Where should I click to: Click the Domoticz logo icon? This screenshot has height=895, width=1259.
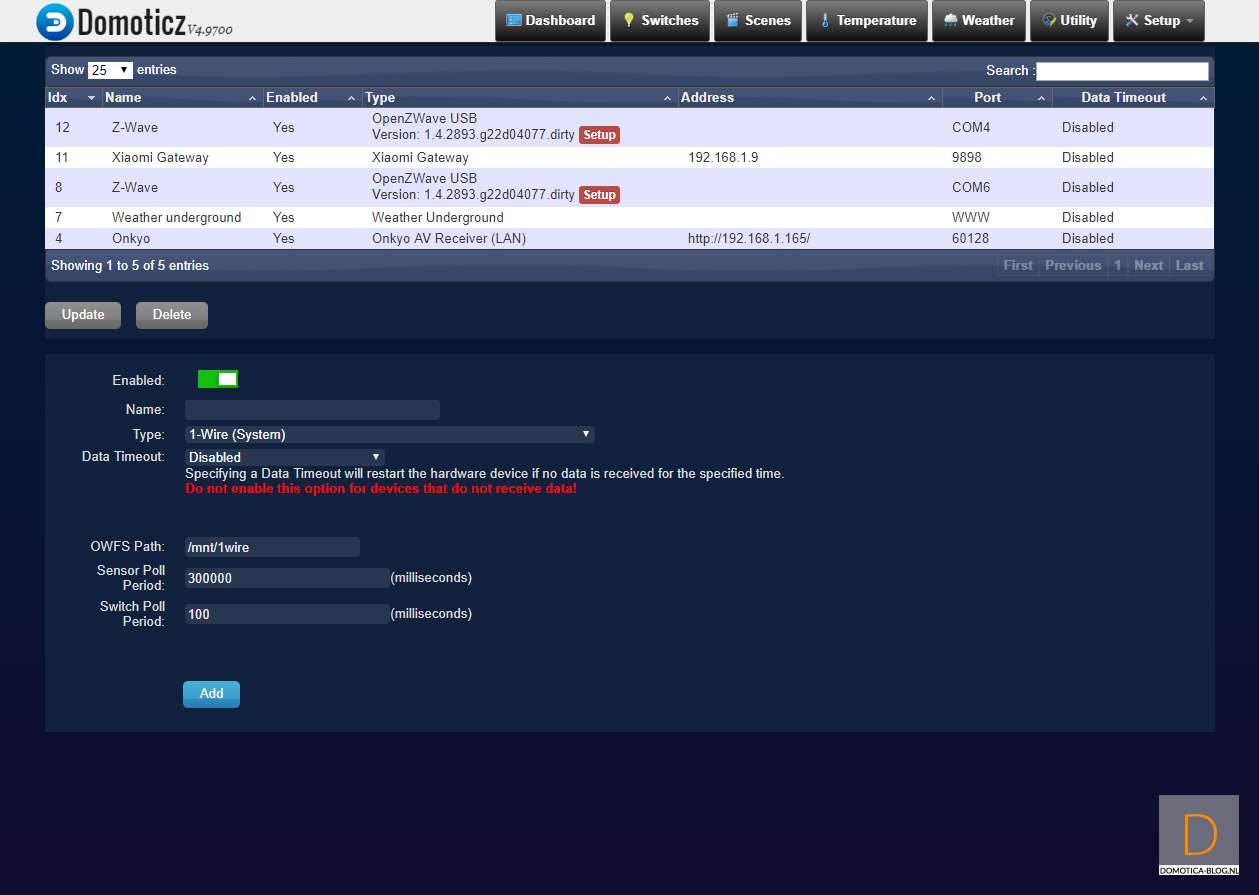point(54,21)
